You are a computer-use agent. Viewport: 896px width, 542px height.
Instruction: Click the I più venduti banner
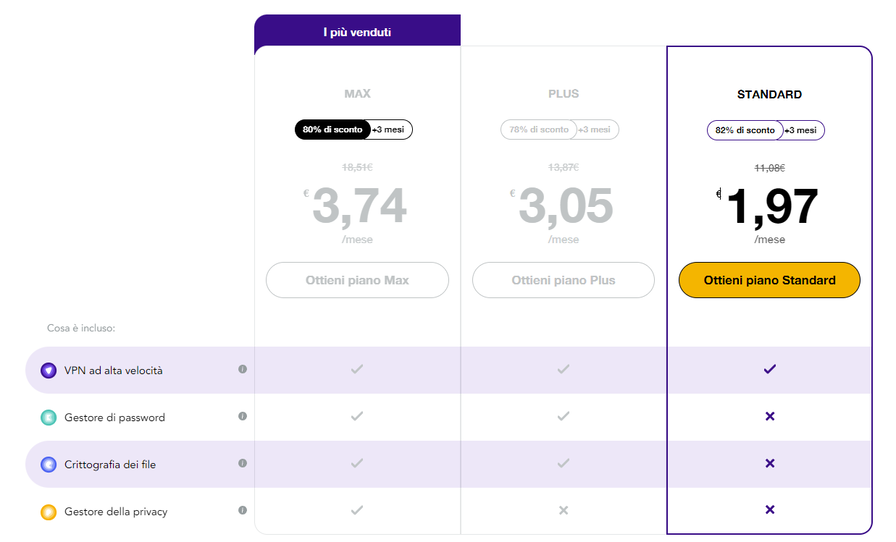tap(357, 32)
